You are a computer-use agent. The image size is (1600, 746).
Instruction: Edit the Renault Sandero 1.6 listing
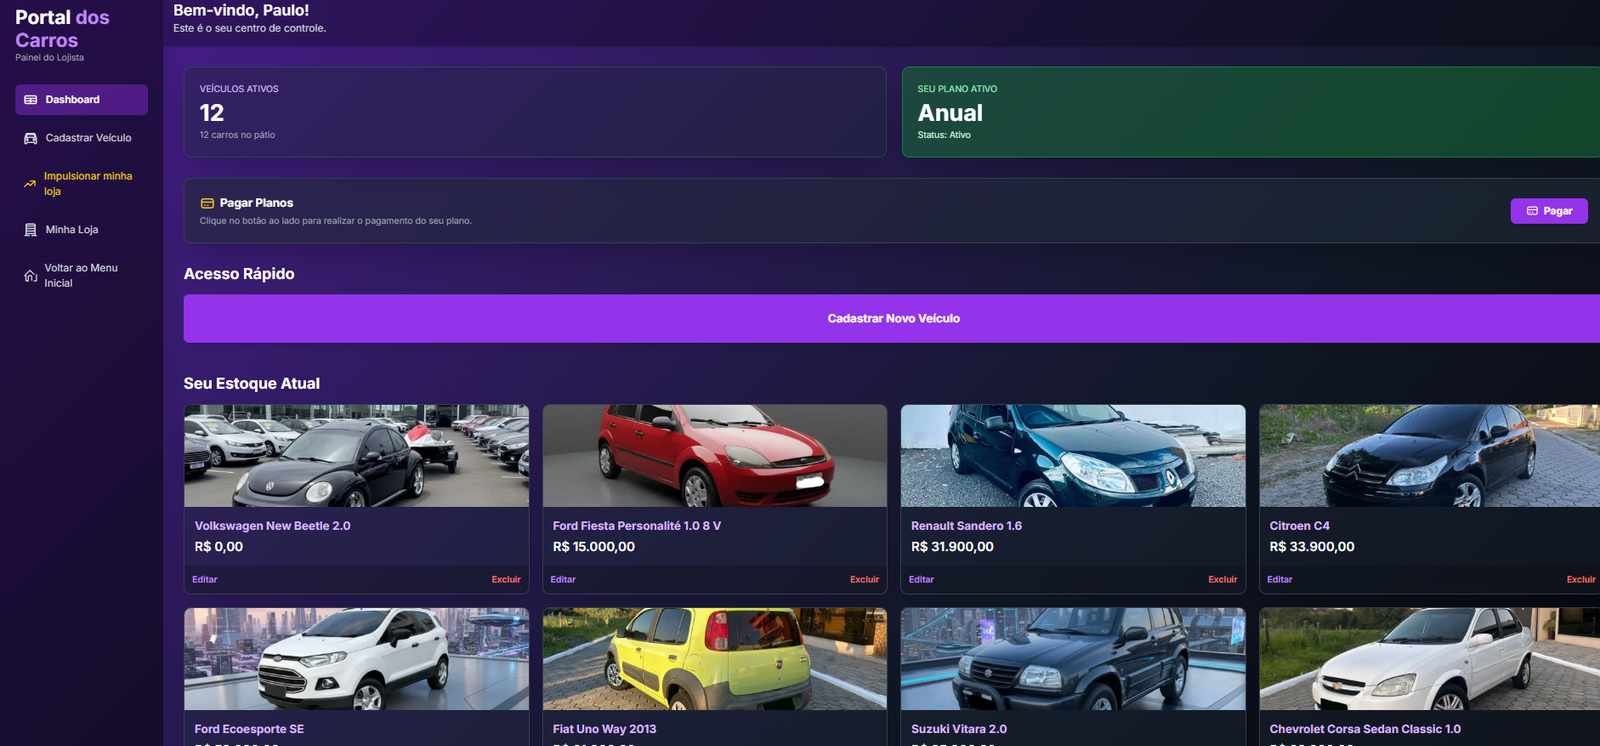tap(921, 580)
